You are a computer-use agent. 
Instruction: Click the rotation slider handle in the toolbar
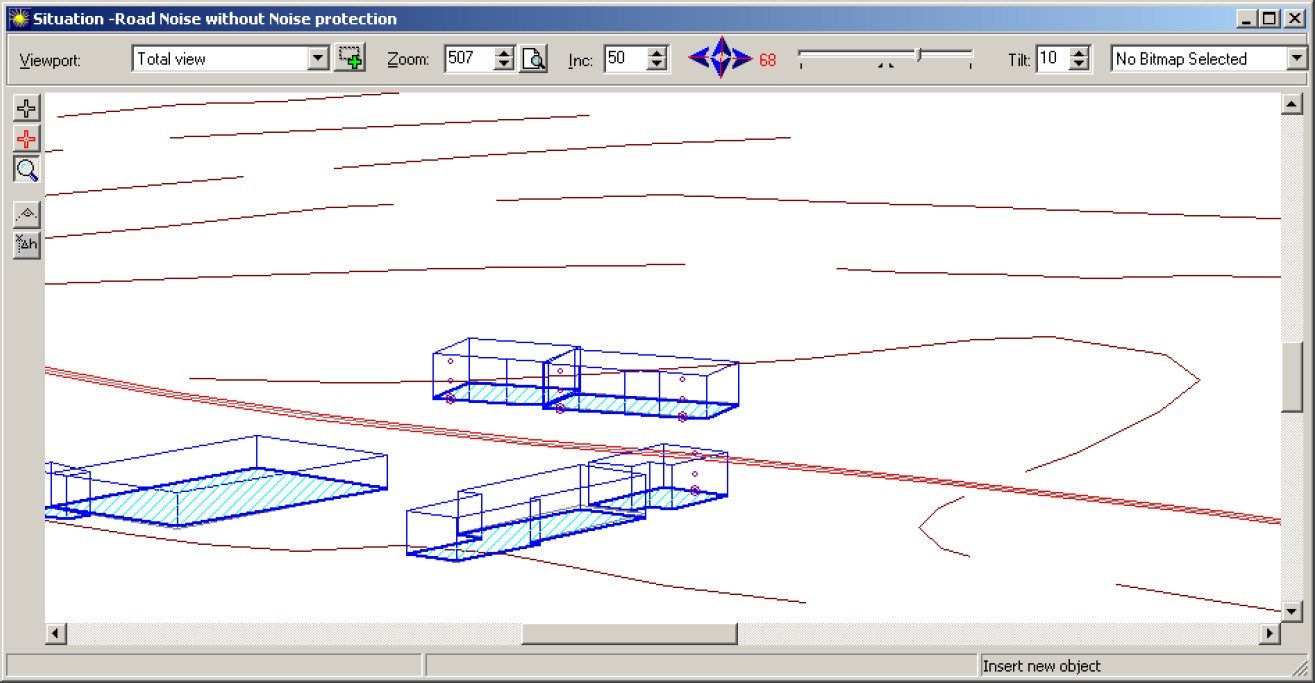pos(918,54)
